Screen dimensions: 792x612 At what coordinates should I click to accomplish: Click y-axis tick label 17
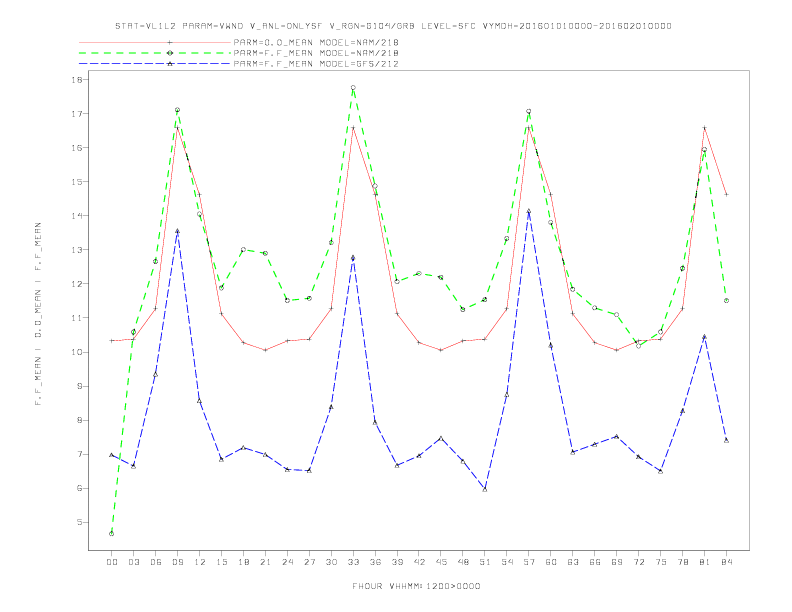click(x=79, y=114)
